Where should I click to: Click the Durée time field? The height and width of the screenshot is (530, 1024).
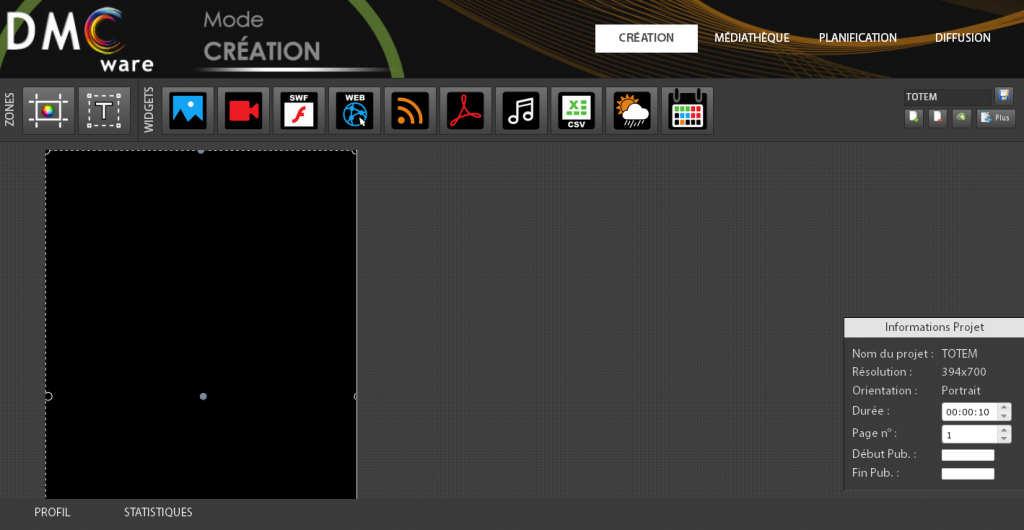click(x=969, y=412)
